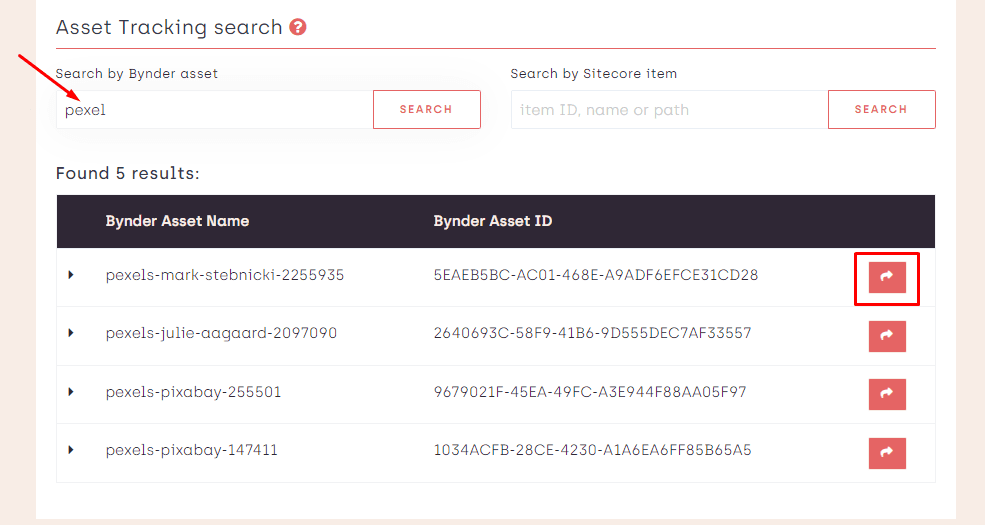
Task: Expand the pexels-mark-stebnicki-2255935 row
Action: [x=71, y=275]
